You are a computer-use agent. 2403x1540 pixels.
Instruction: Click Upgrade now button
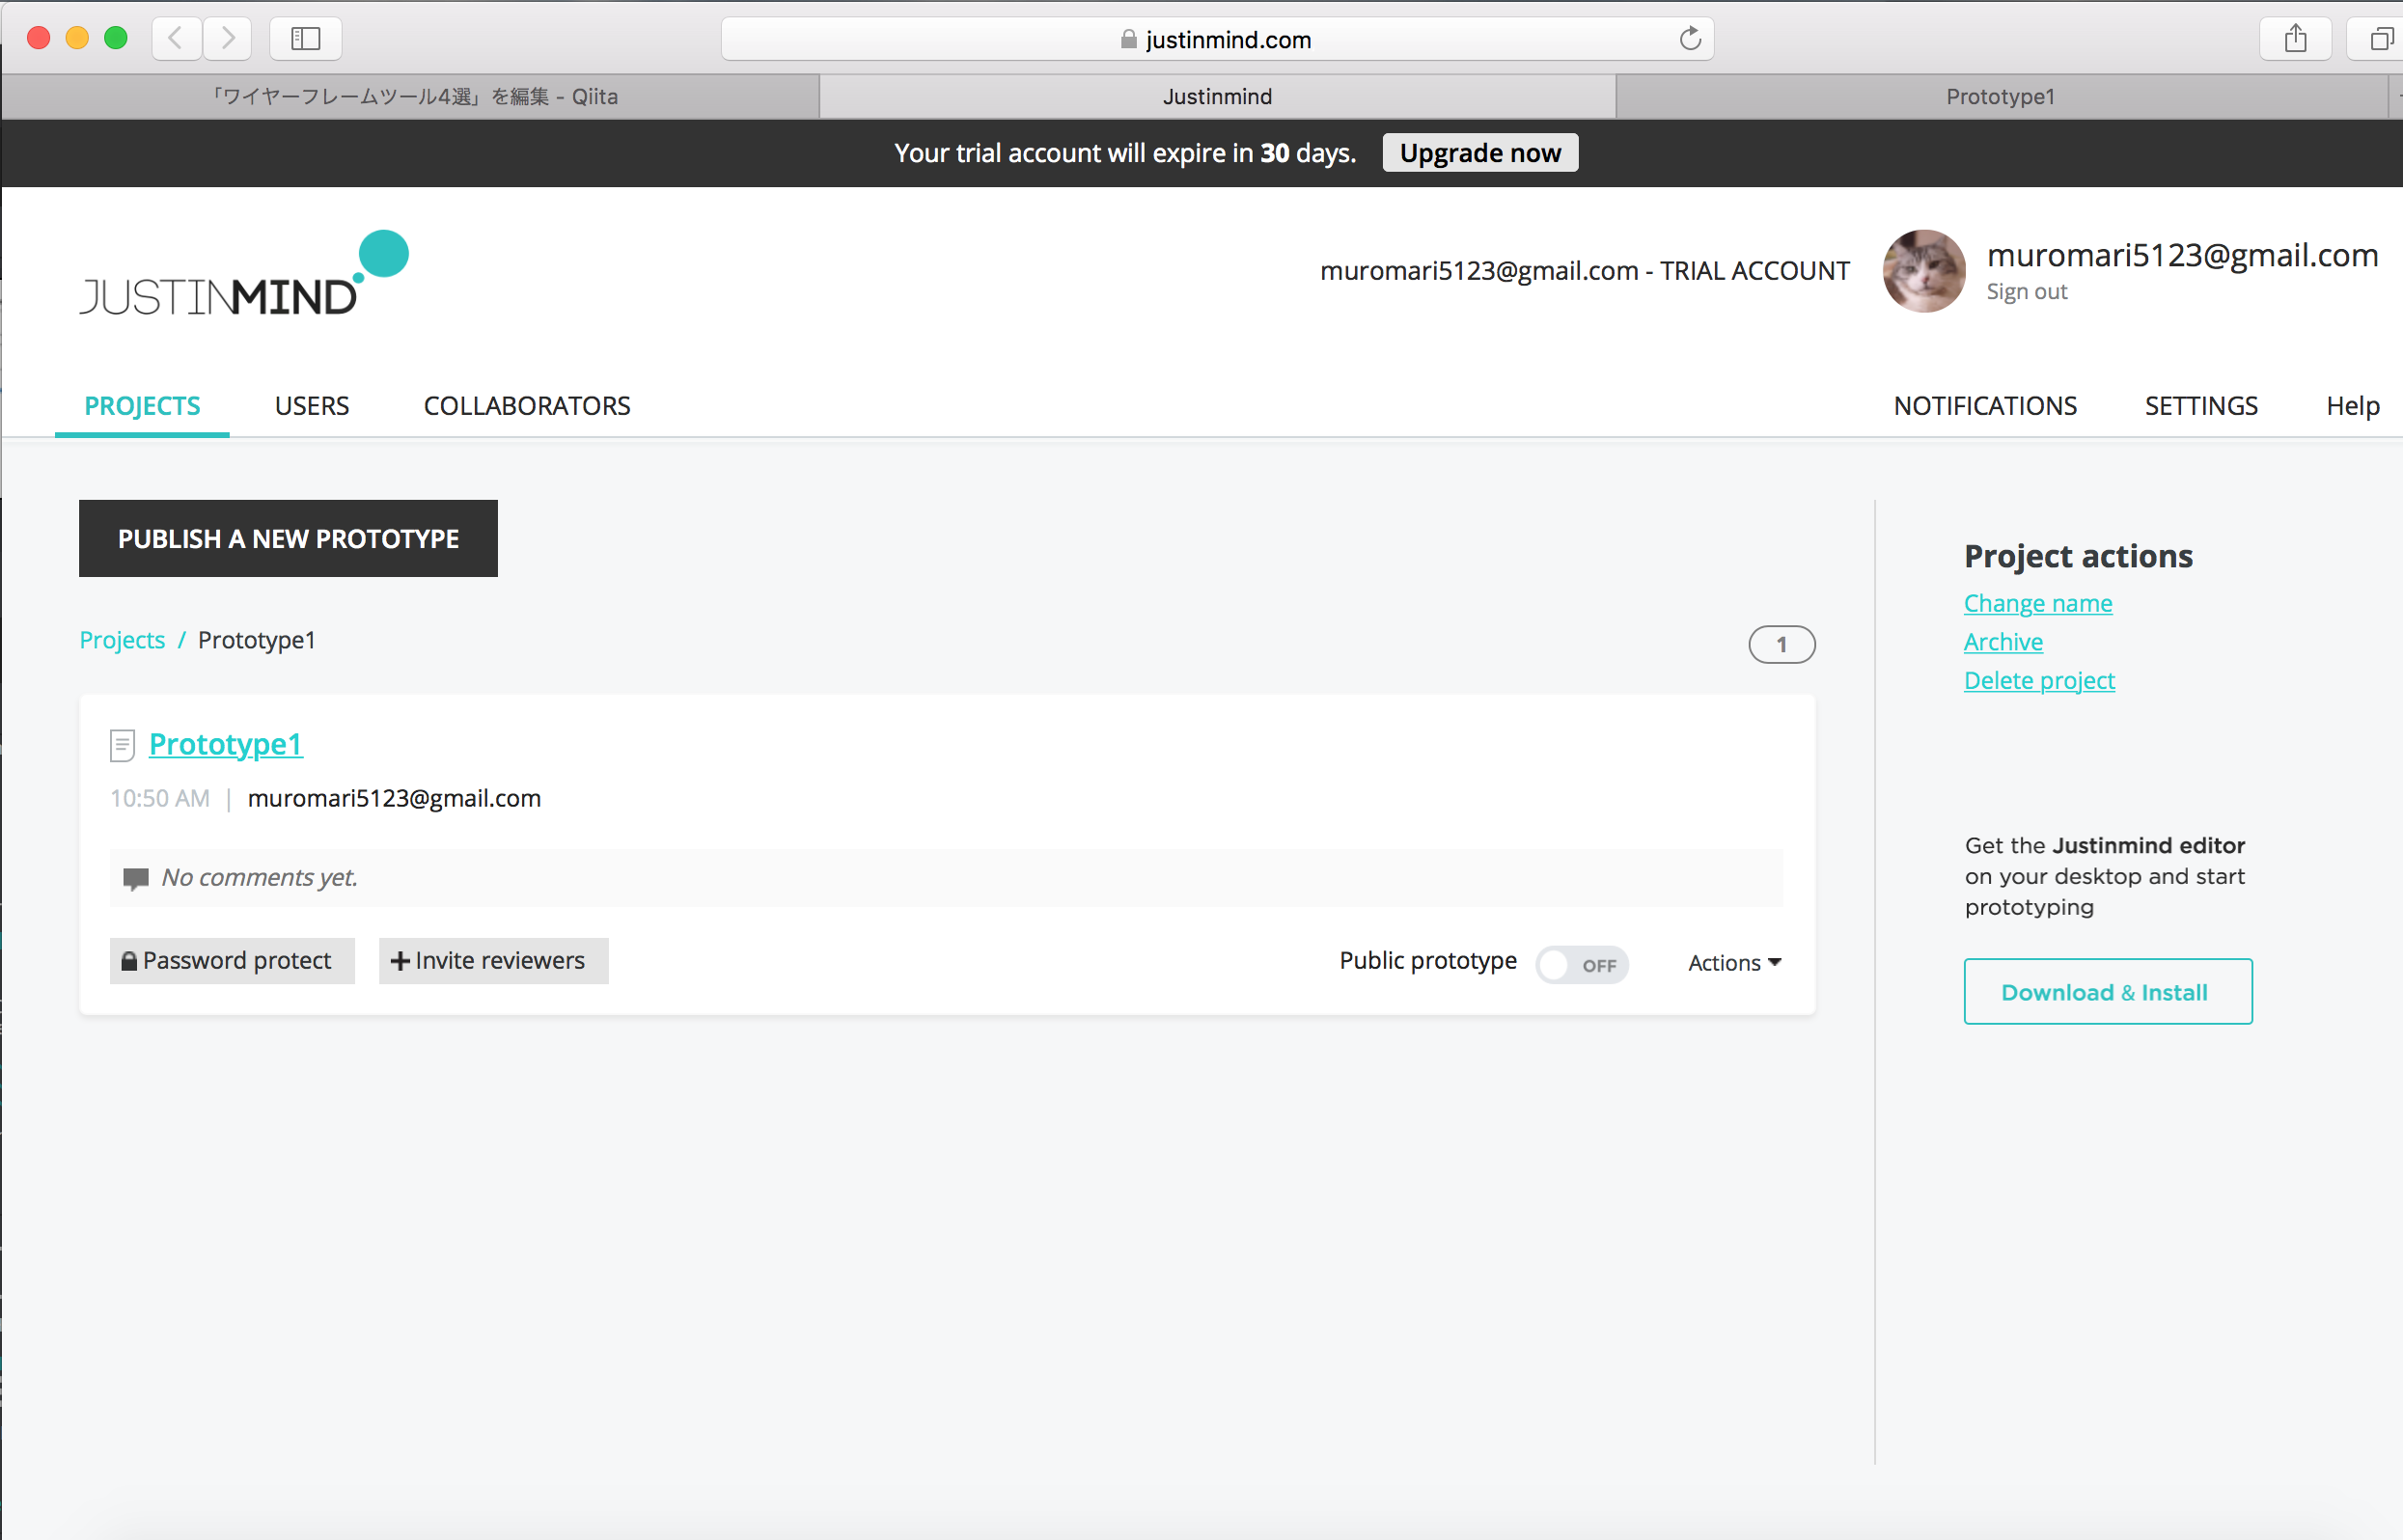pos(1480,152)
